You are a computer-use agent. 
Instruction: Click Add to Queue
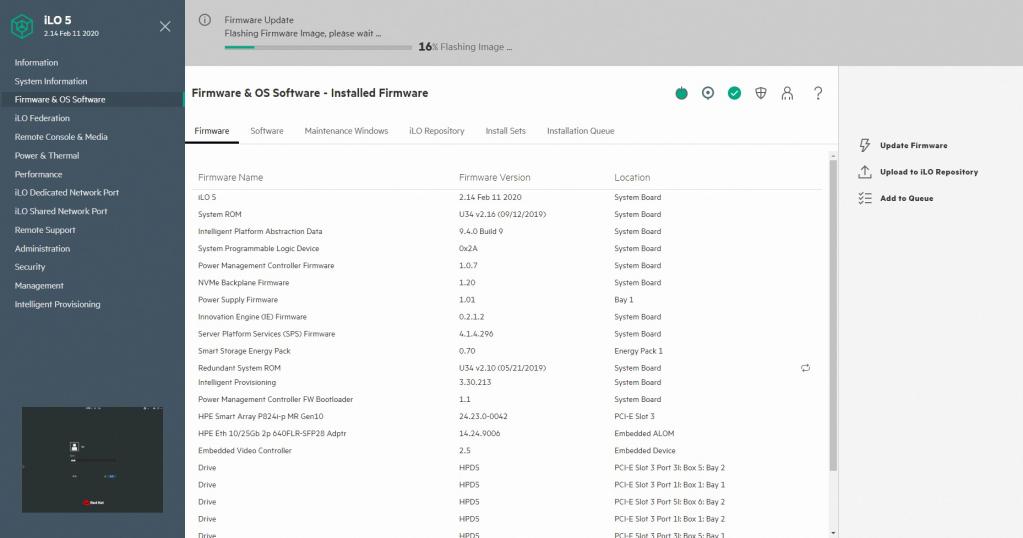[x=906, y=199]
